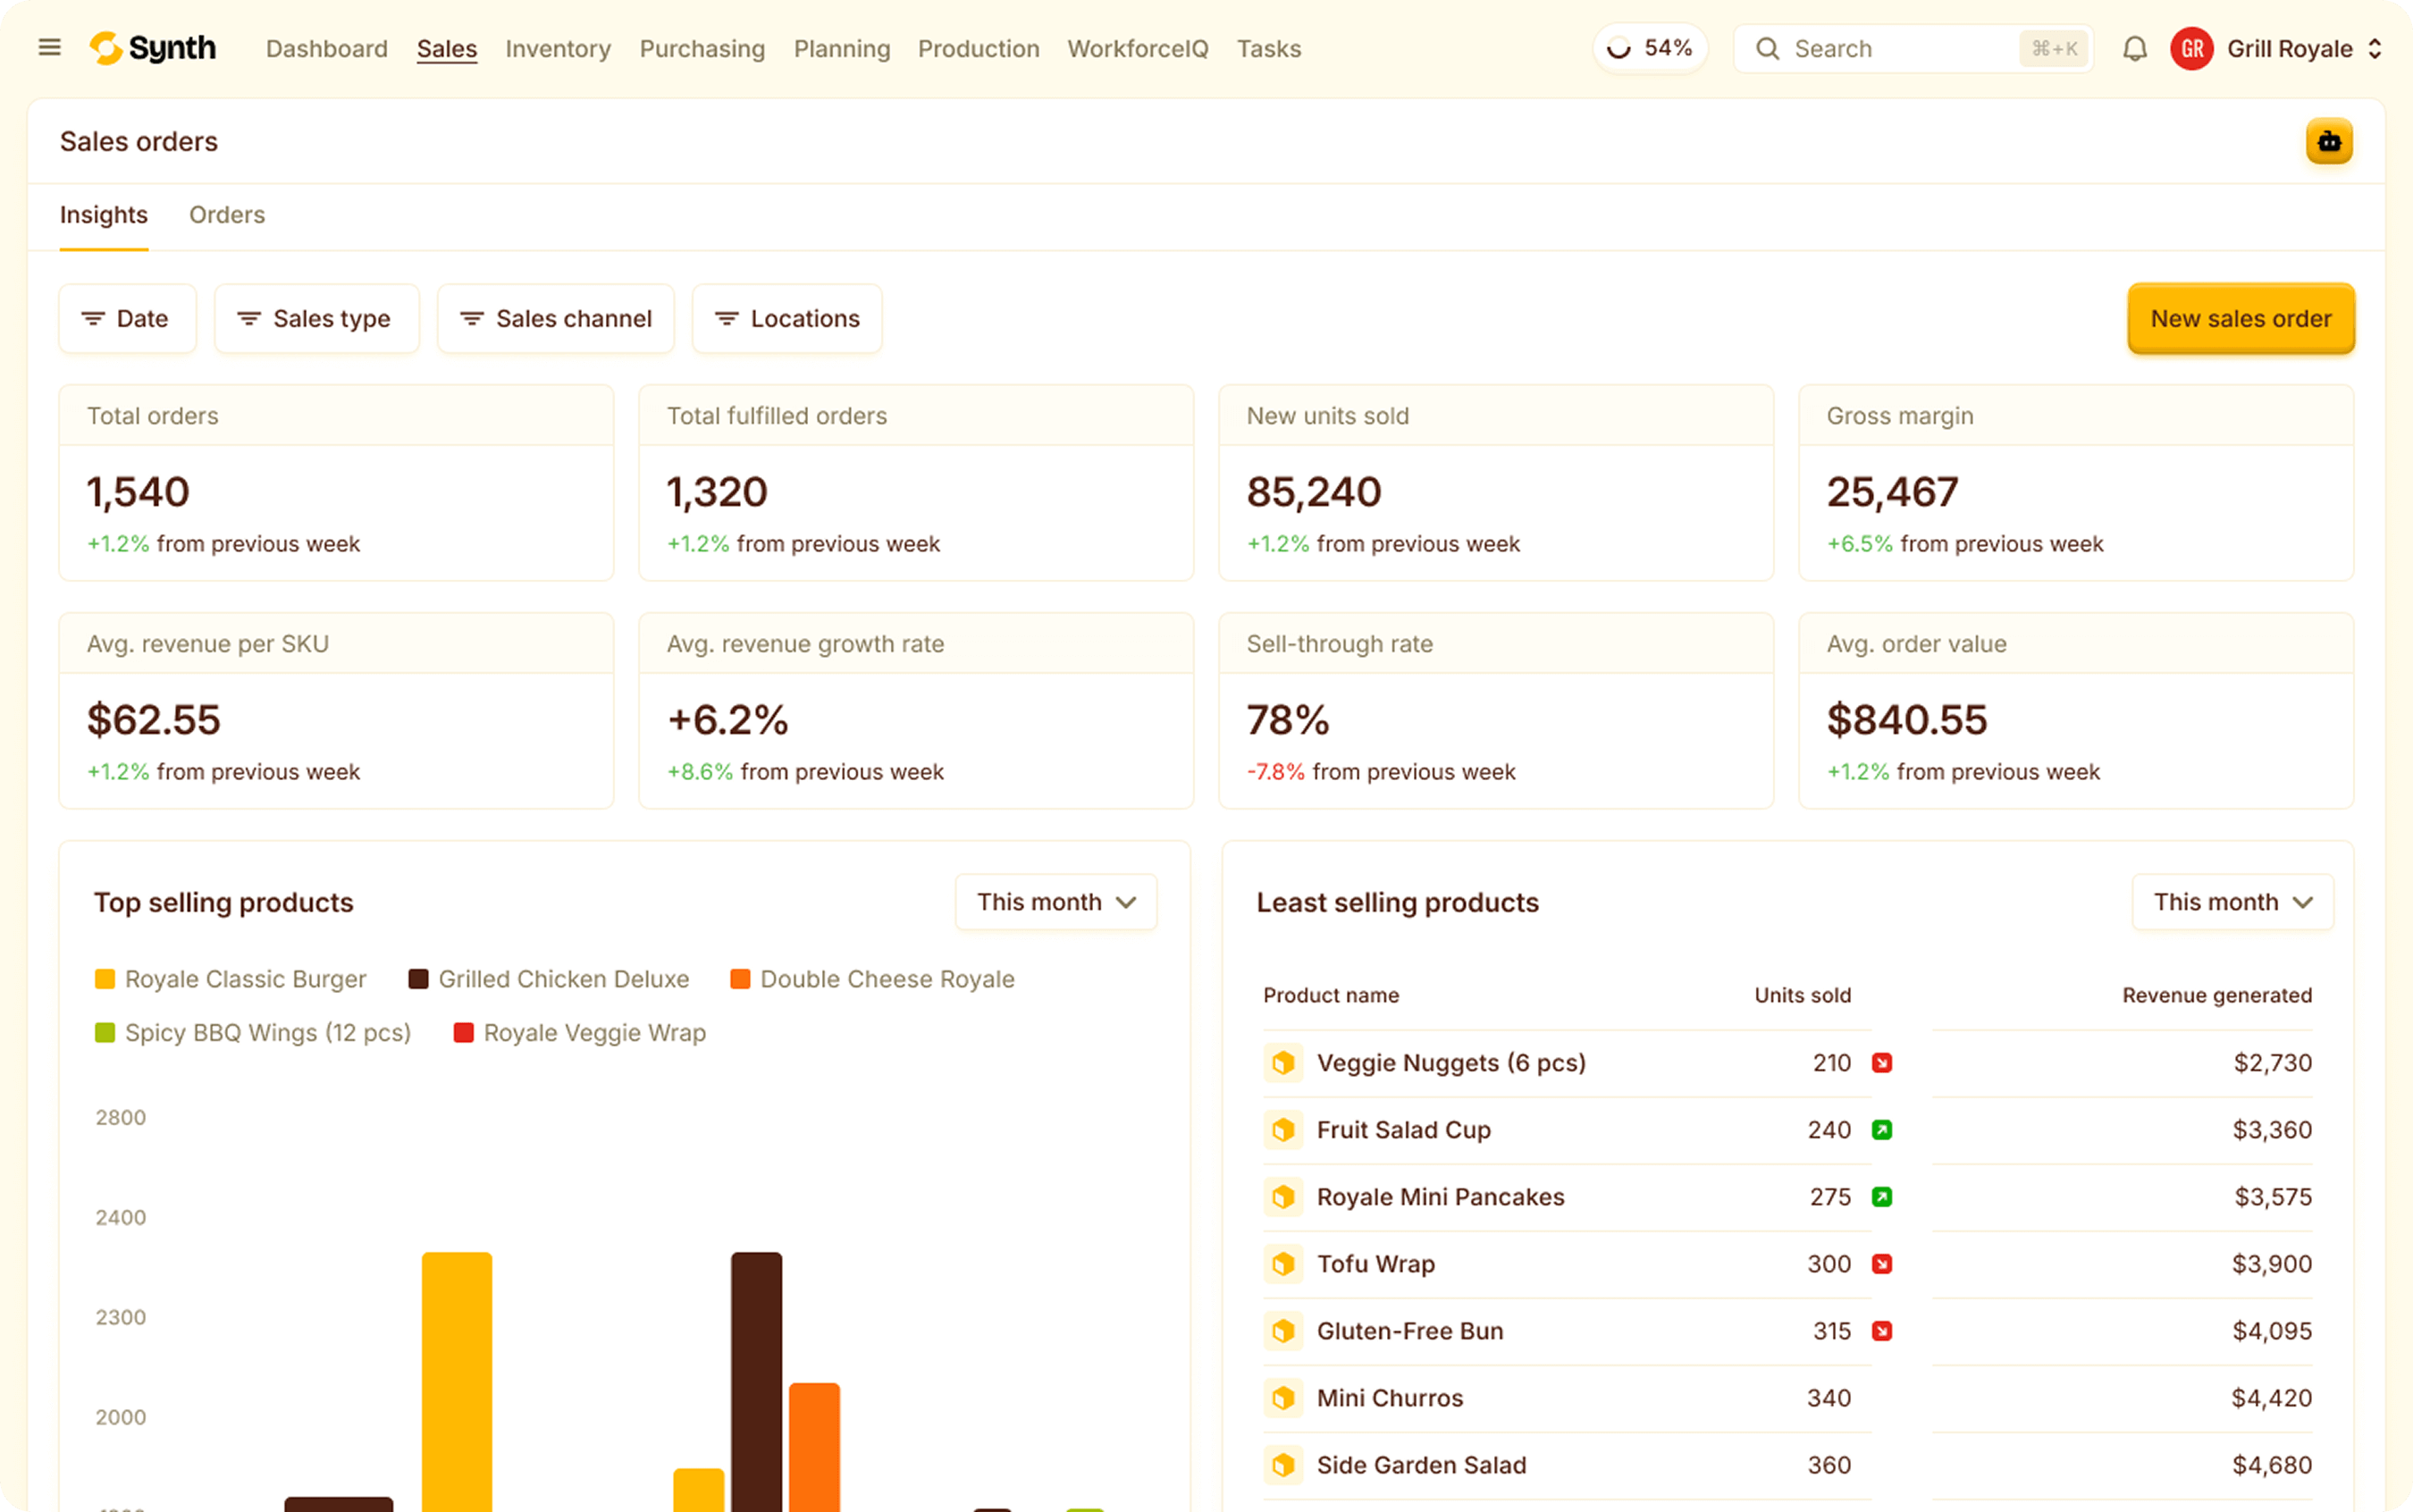Screen dimensions: 2413x1512
Task: Click the product box icon for Tofu Wrap
Action: (1283, 1264)
